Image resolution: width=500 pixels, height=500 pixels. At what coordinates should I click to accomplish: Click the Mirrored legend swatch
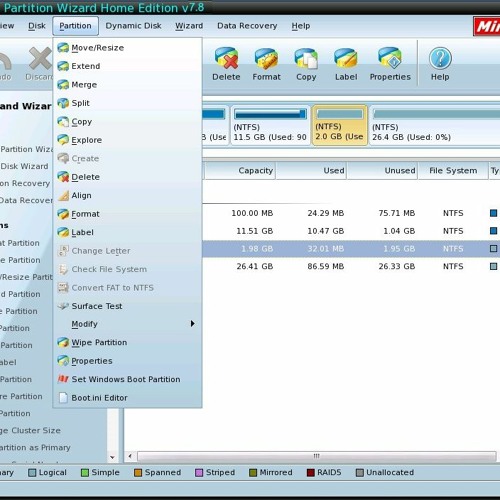[x=253, y=473]
